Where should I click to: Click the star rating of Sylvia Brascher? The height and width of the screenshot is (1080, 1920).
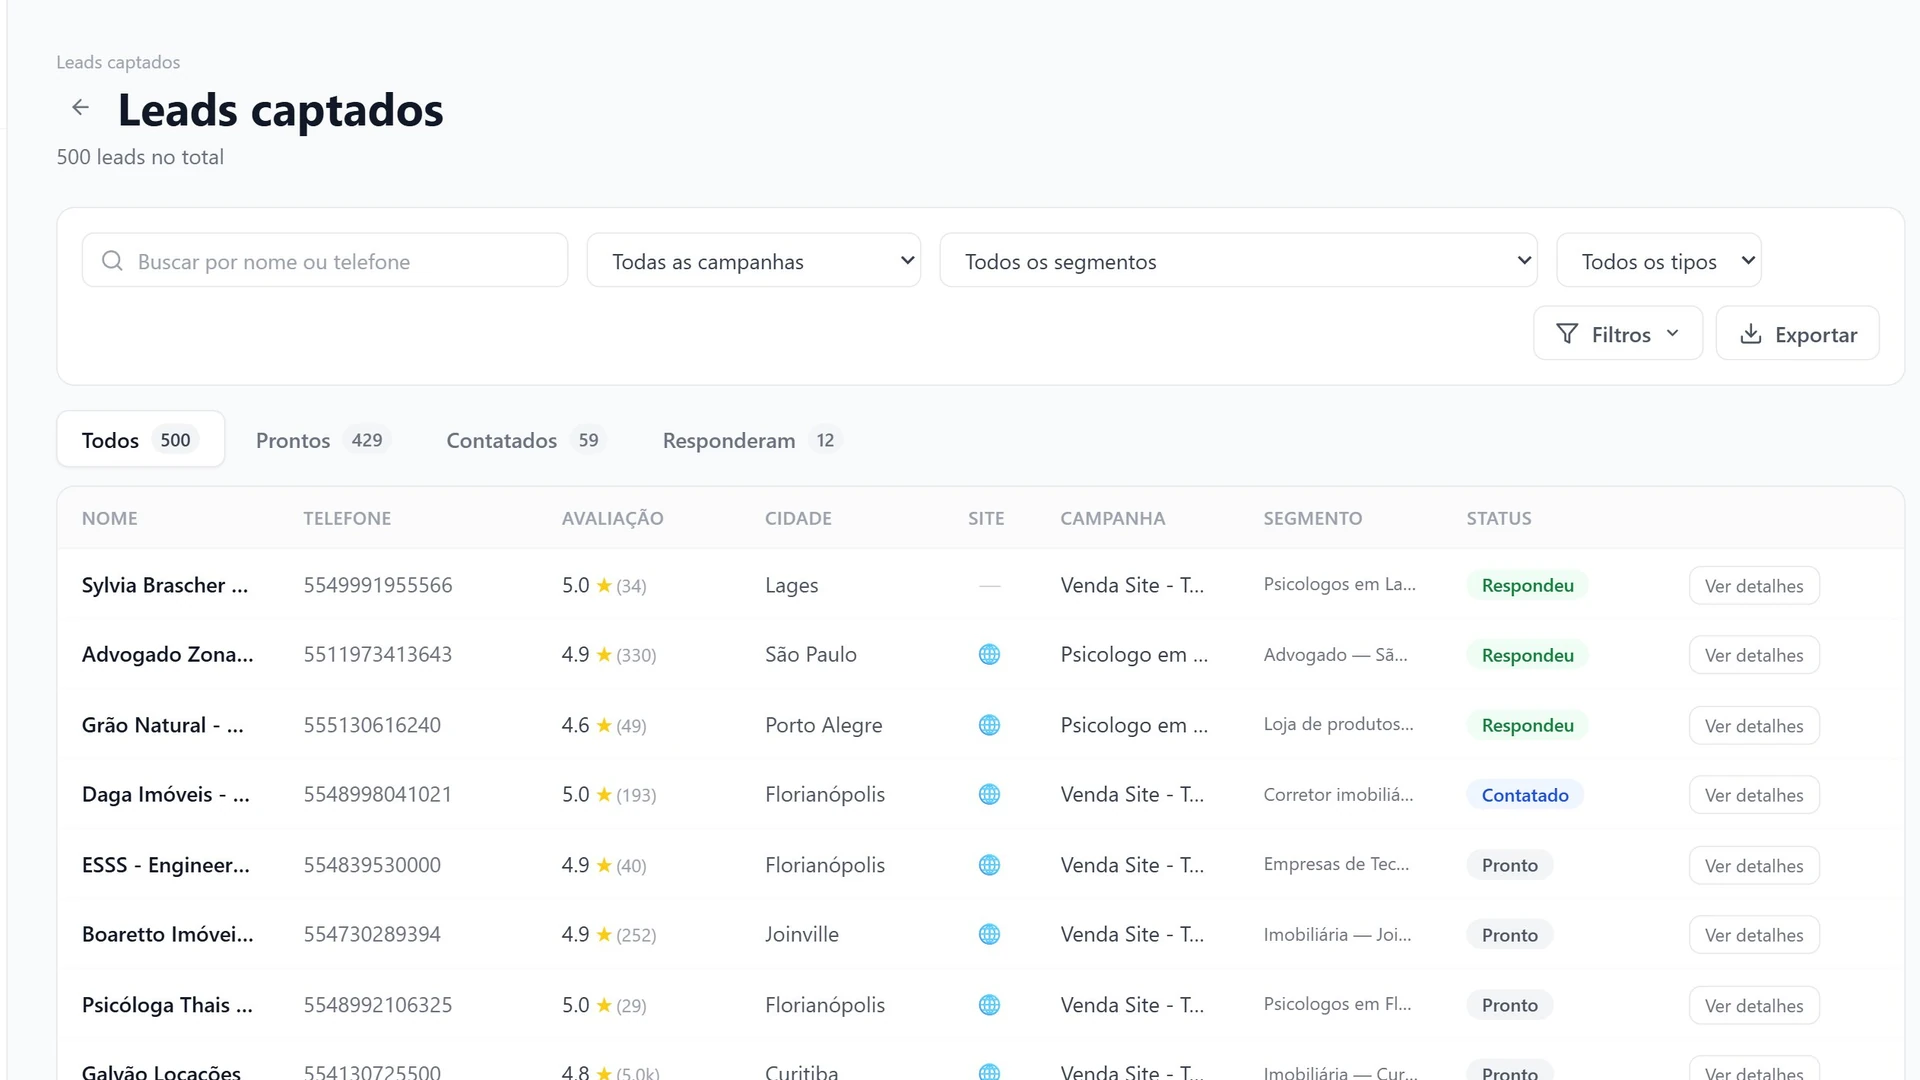pyautogui.click(x=604, y=585)
